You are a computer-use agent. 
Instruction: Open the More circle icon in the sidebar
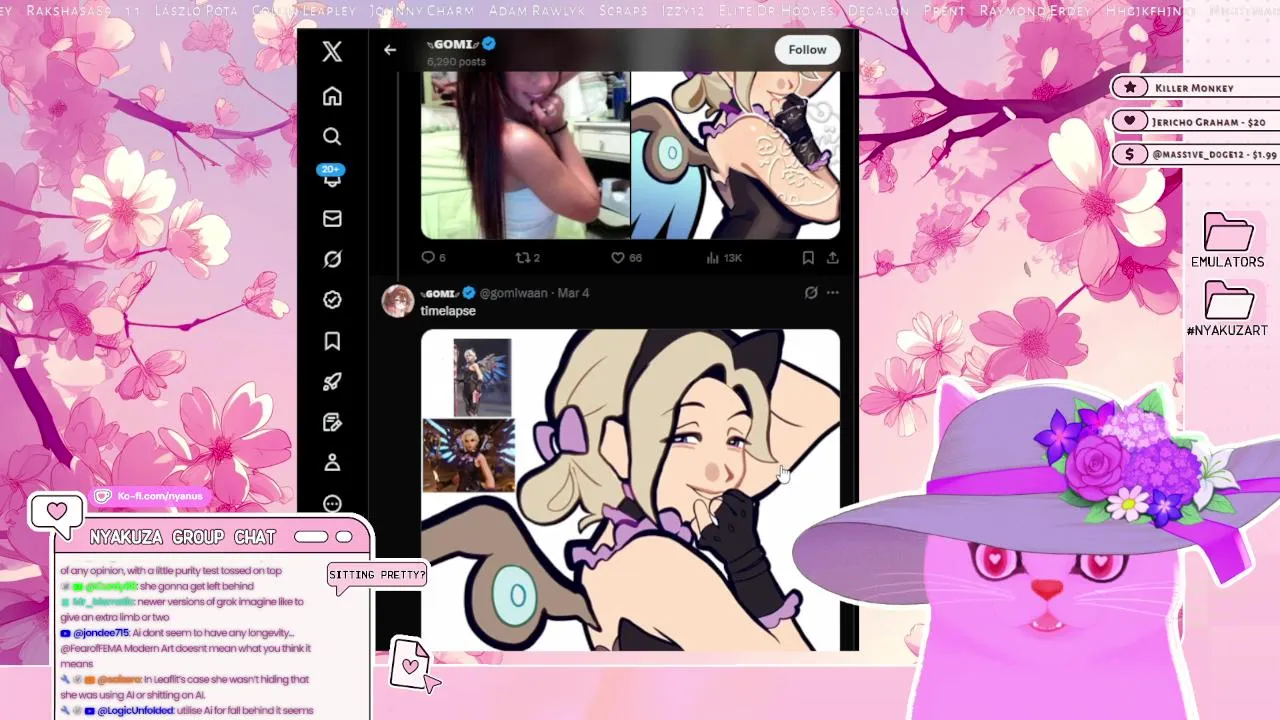click(332, 503)
